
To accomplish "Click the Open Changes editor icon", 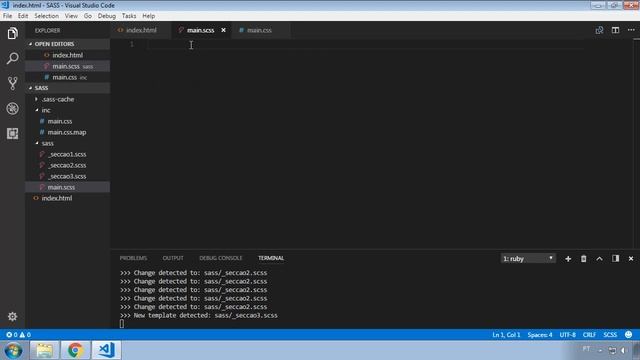I will (x=599, y=30).
